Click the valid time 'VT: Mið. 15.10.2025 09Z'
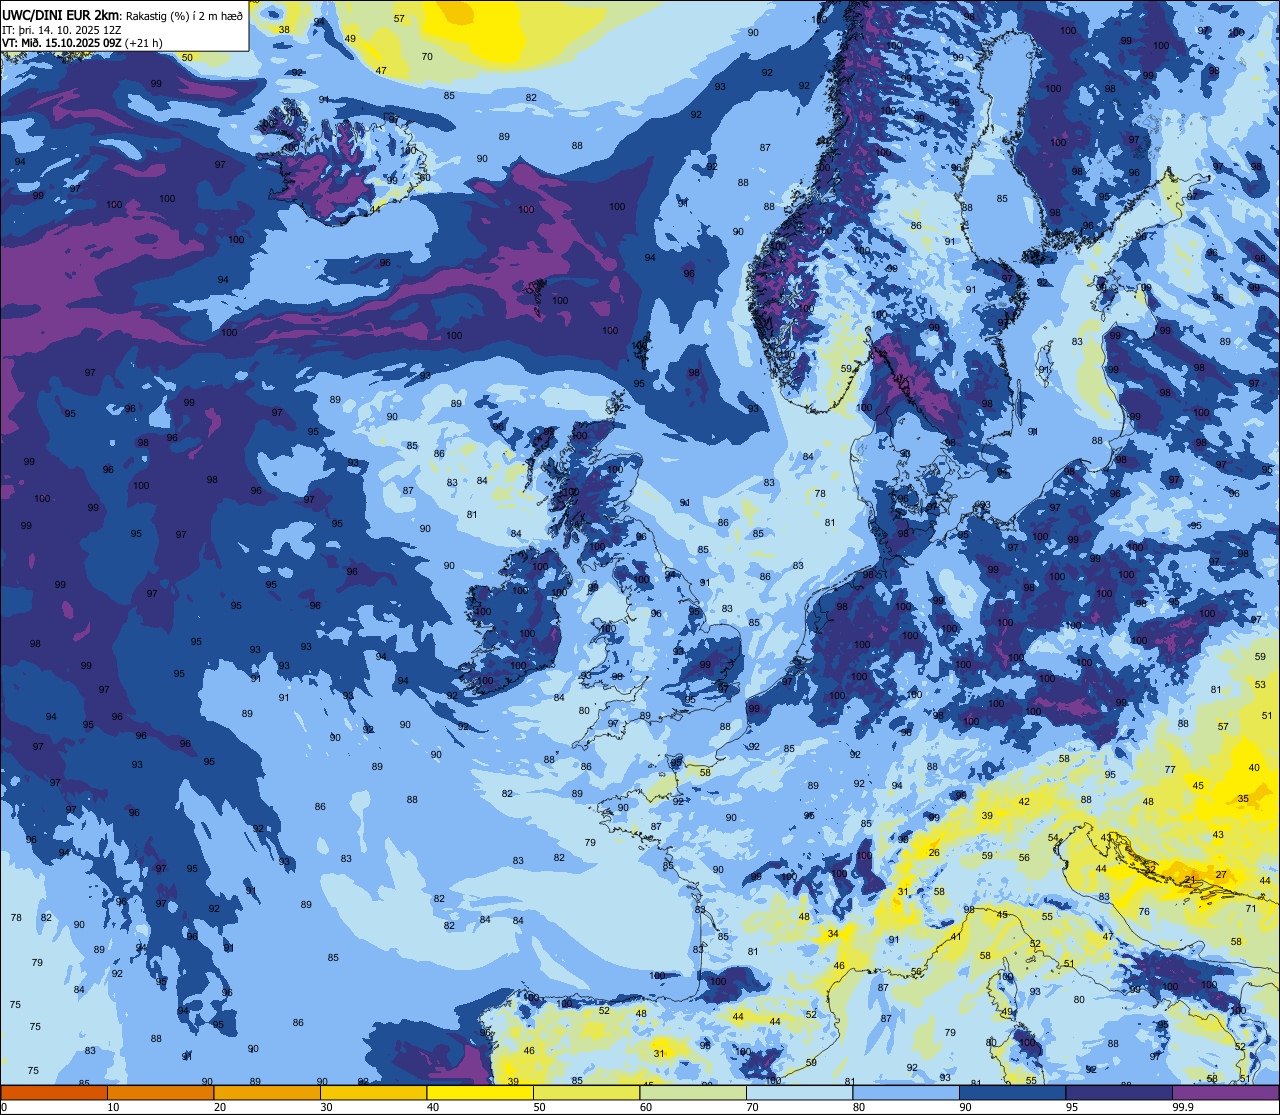Viewport: 1280px width, 1115px height. click(62, 43)
